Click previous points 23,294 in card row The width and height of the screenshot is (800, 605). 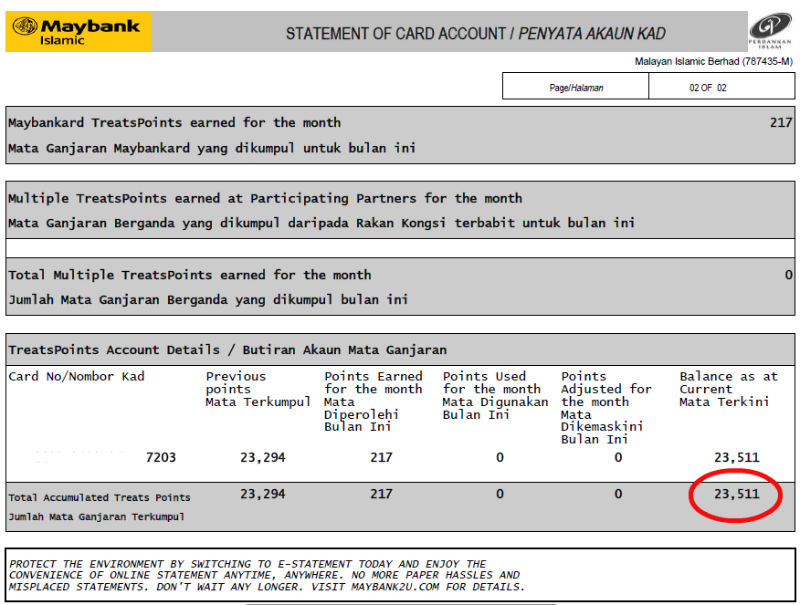coord(263,458)
